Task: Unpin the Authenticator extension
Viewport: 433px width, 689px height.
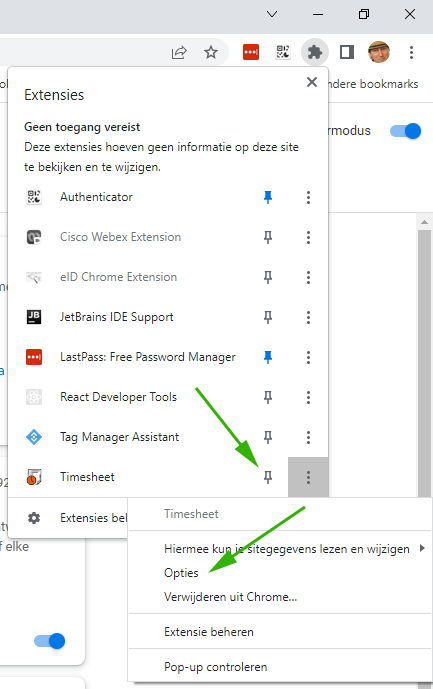Action: pyautogui.click(x=268, y=197)
